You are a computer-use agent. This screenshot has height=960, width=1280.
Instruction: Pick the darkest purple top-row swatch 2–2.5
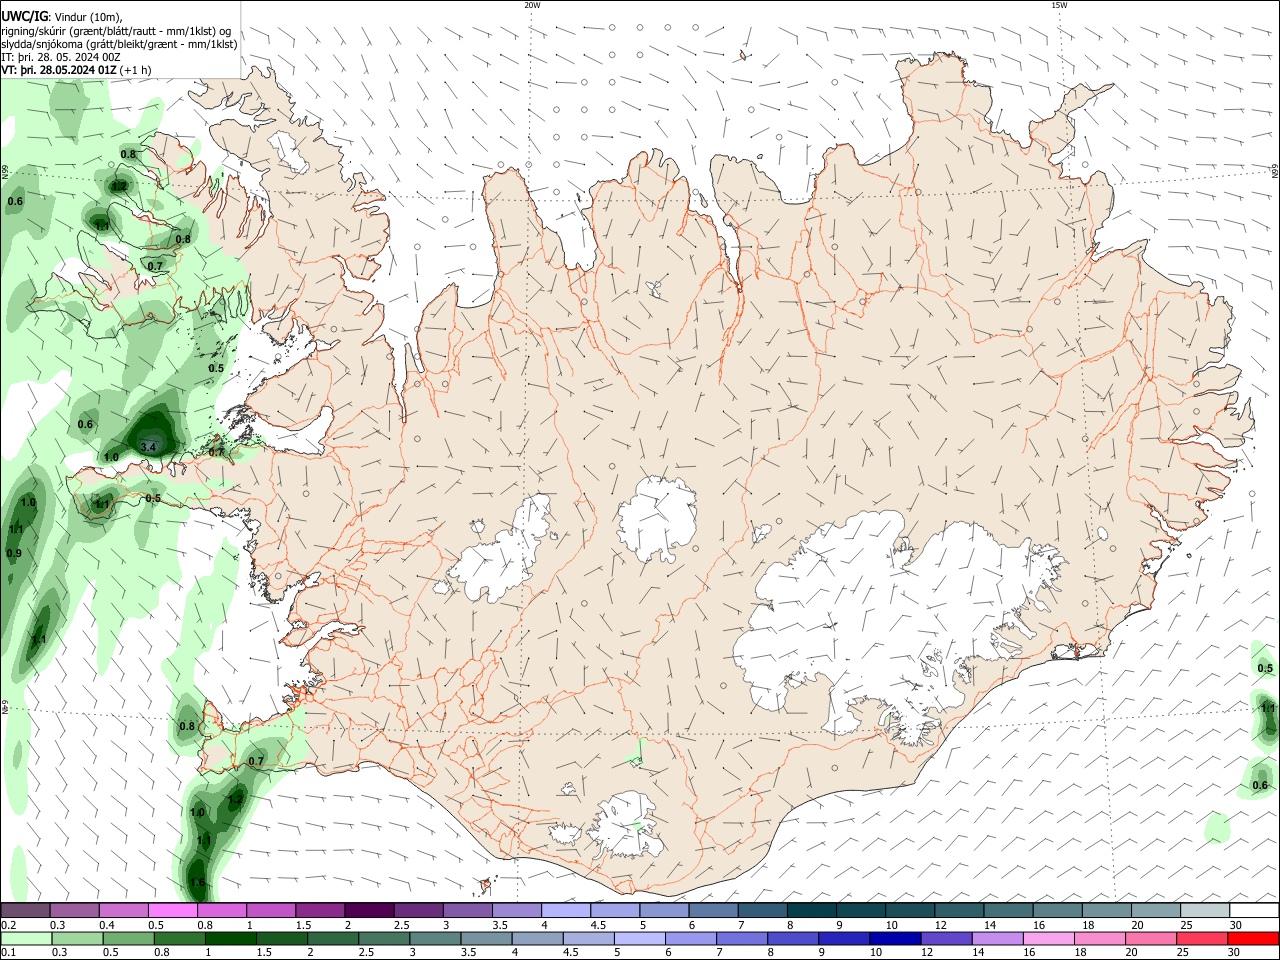tap(369, 910)
